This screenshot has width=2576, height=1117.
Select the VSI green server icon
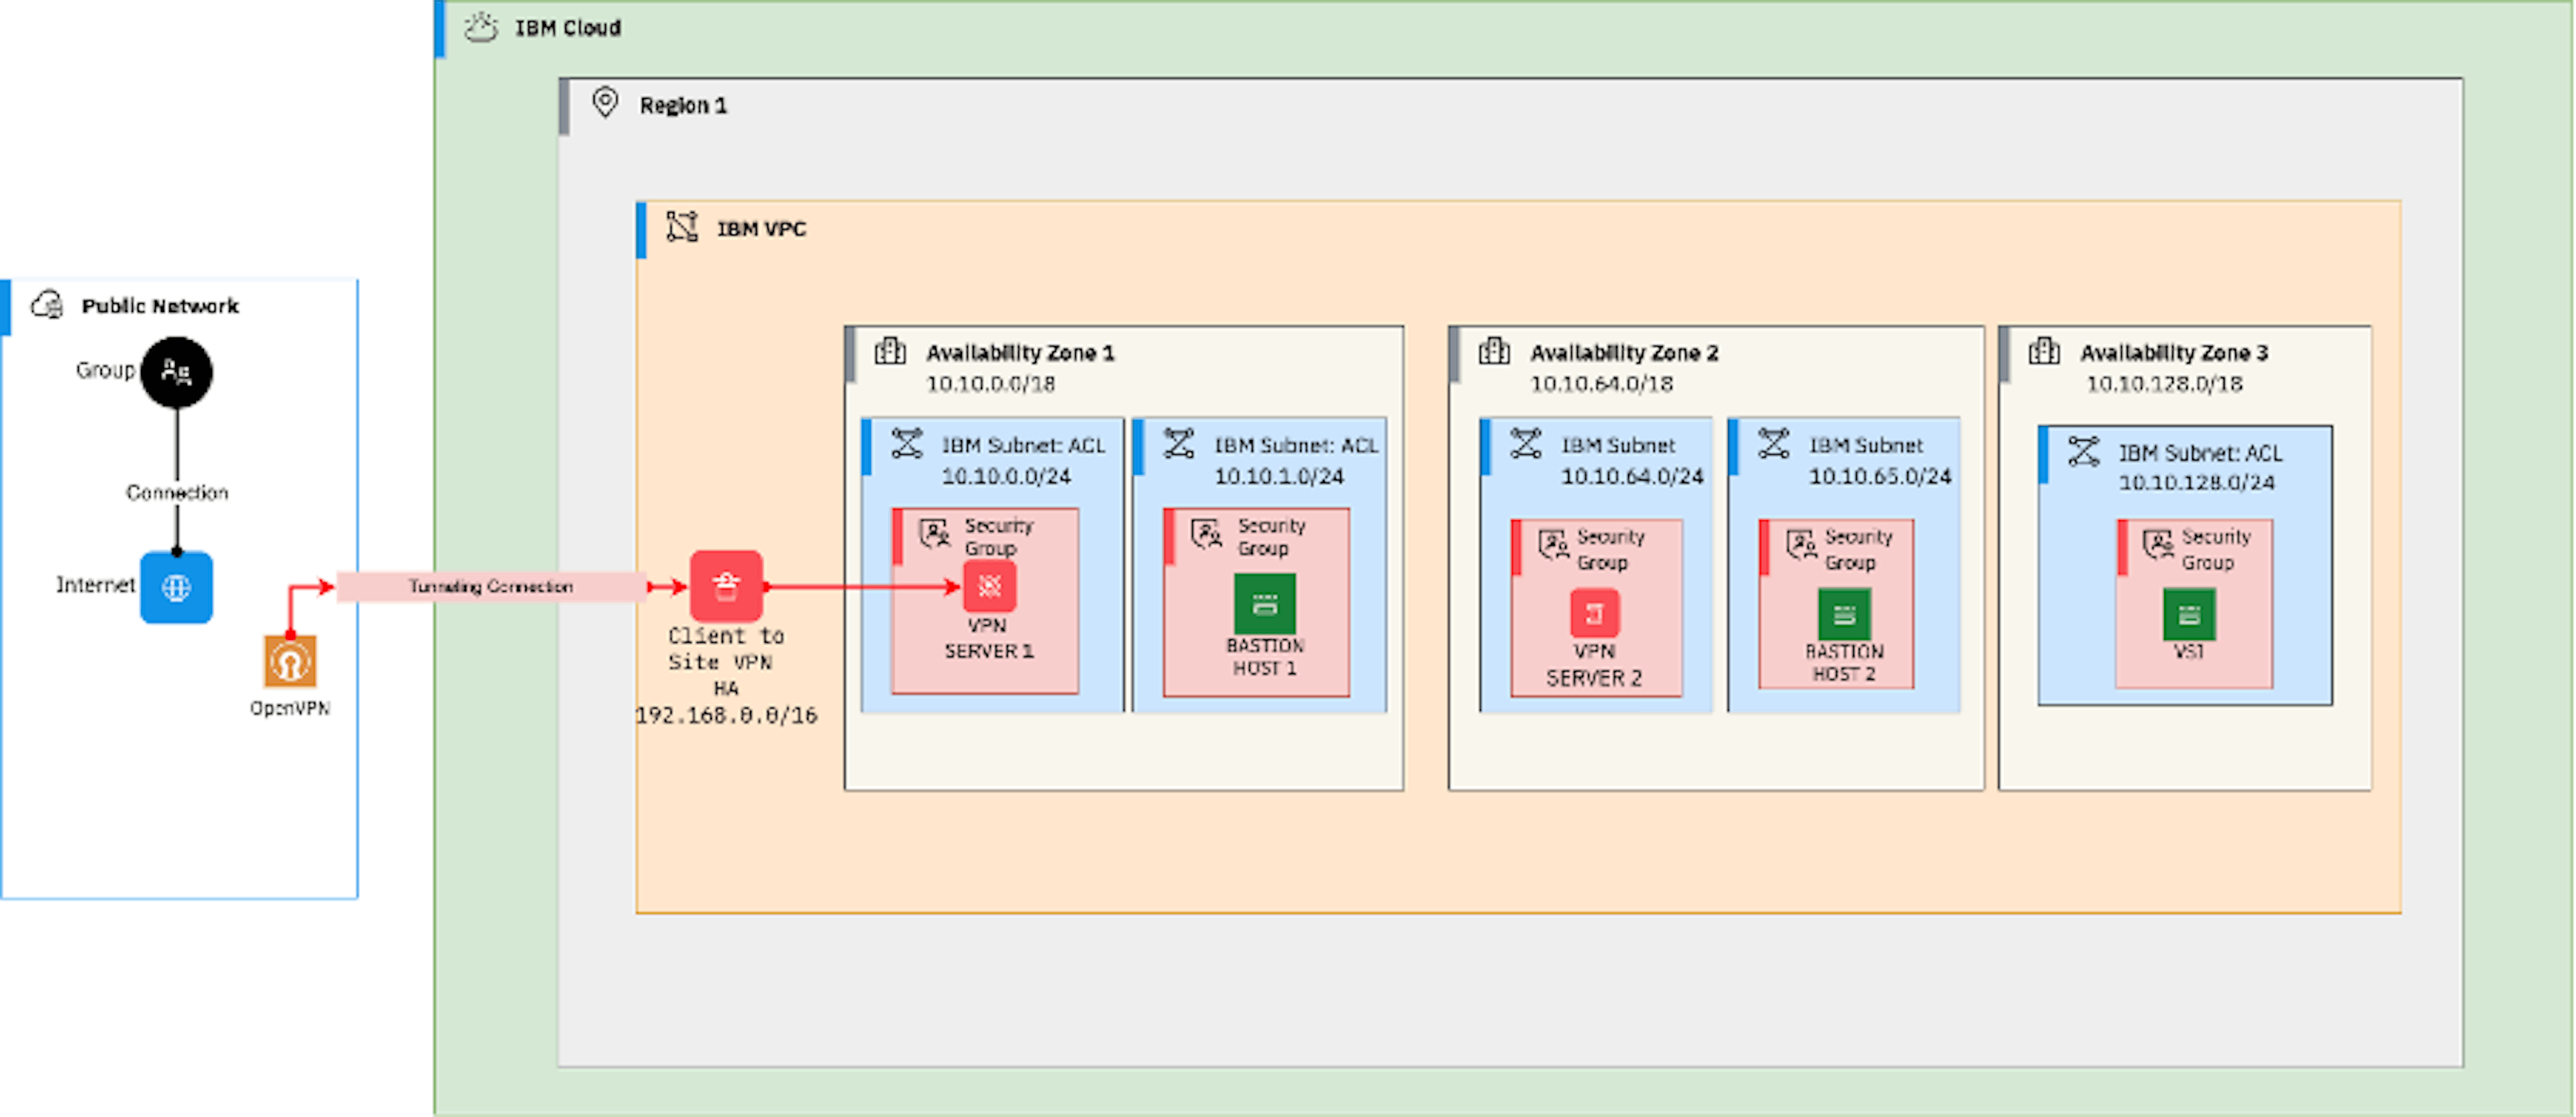coord(2189,614)
